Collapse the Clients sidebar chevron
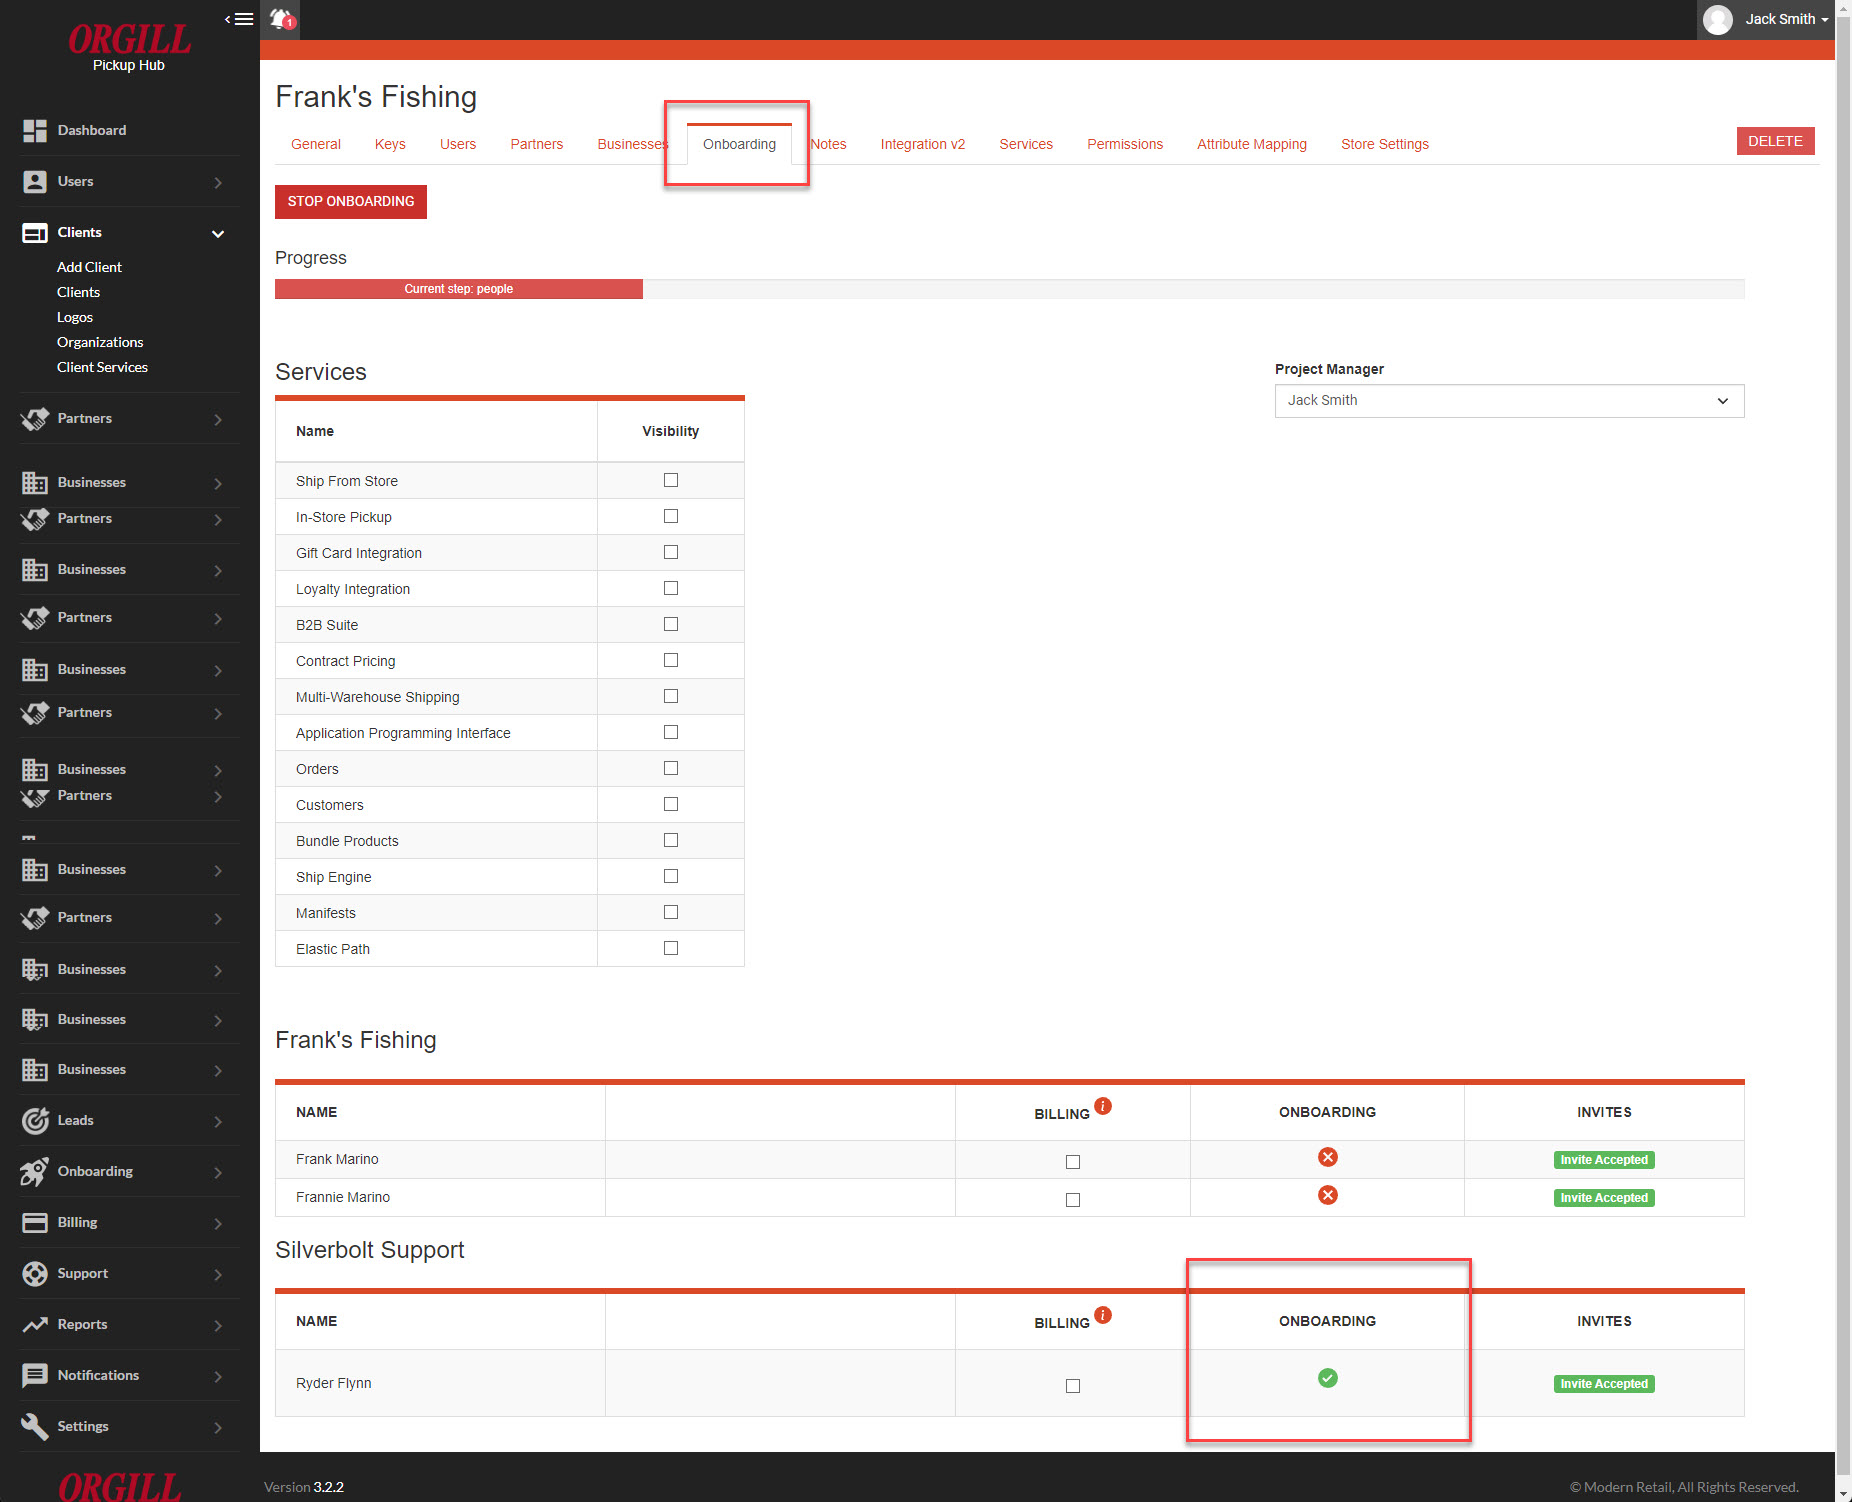Viewport: 1852px width, 1502px height. pyautogui.click(x=218, y=233)
